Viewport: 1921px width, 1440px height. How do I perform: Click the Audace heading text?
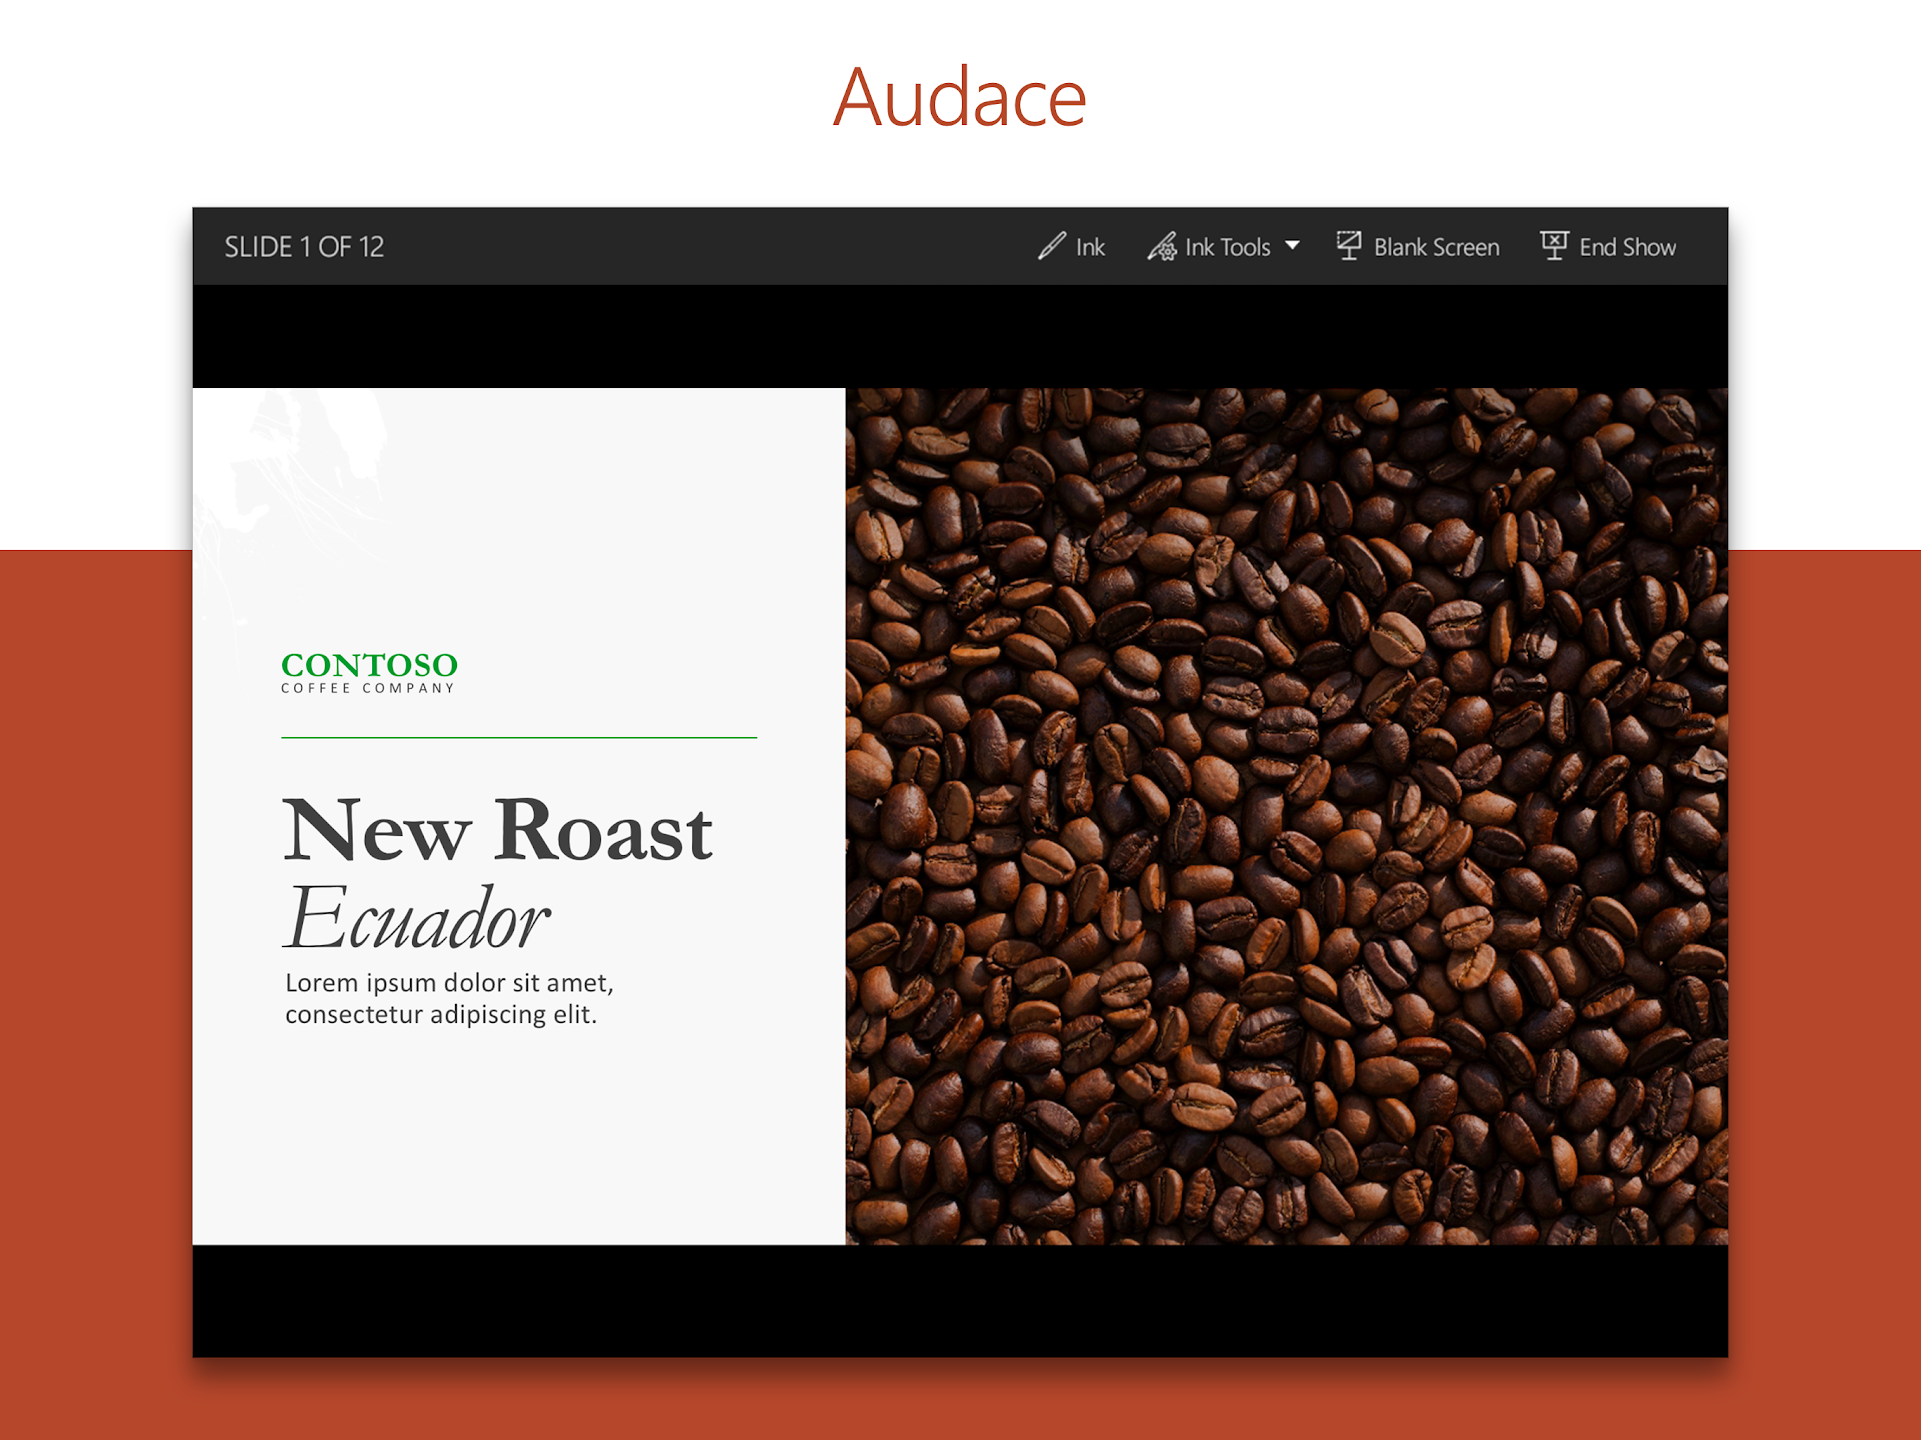(x=959, y=98)
